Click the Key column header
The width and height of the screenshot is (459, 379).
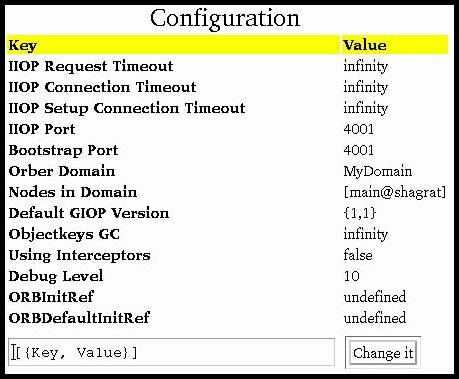(23, 45)
